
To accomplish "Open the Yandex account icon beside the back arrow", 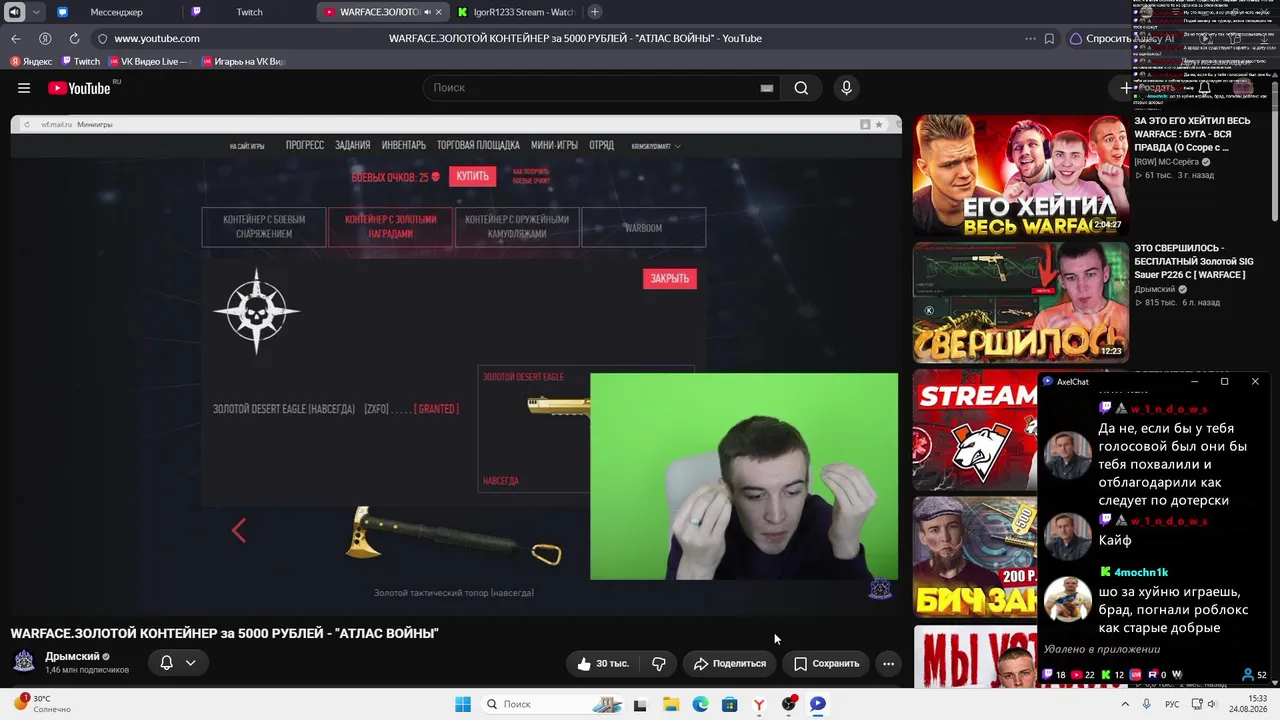I will click(x=45, y=38).
